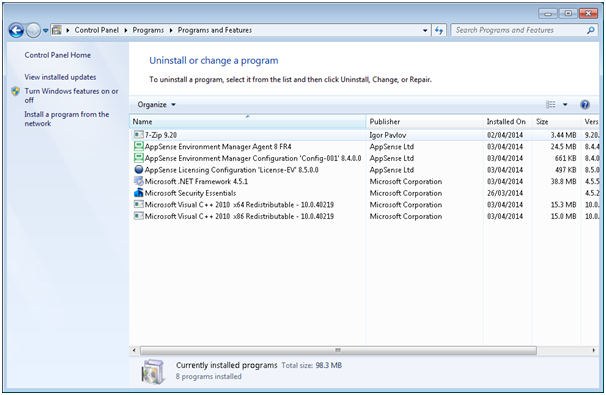Screen dimensions: 606x395
Task: Click the 661 KB size cell
Action: click(x=565, y=158)
